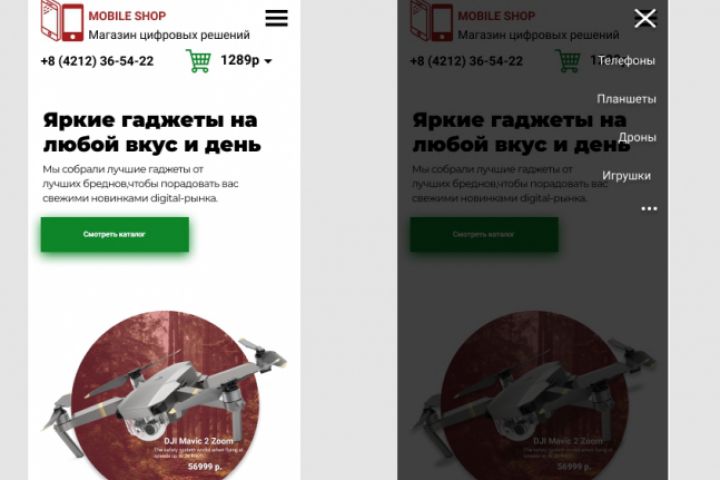Select Телефоны in the overlay menu

coord(627,61)
